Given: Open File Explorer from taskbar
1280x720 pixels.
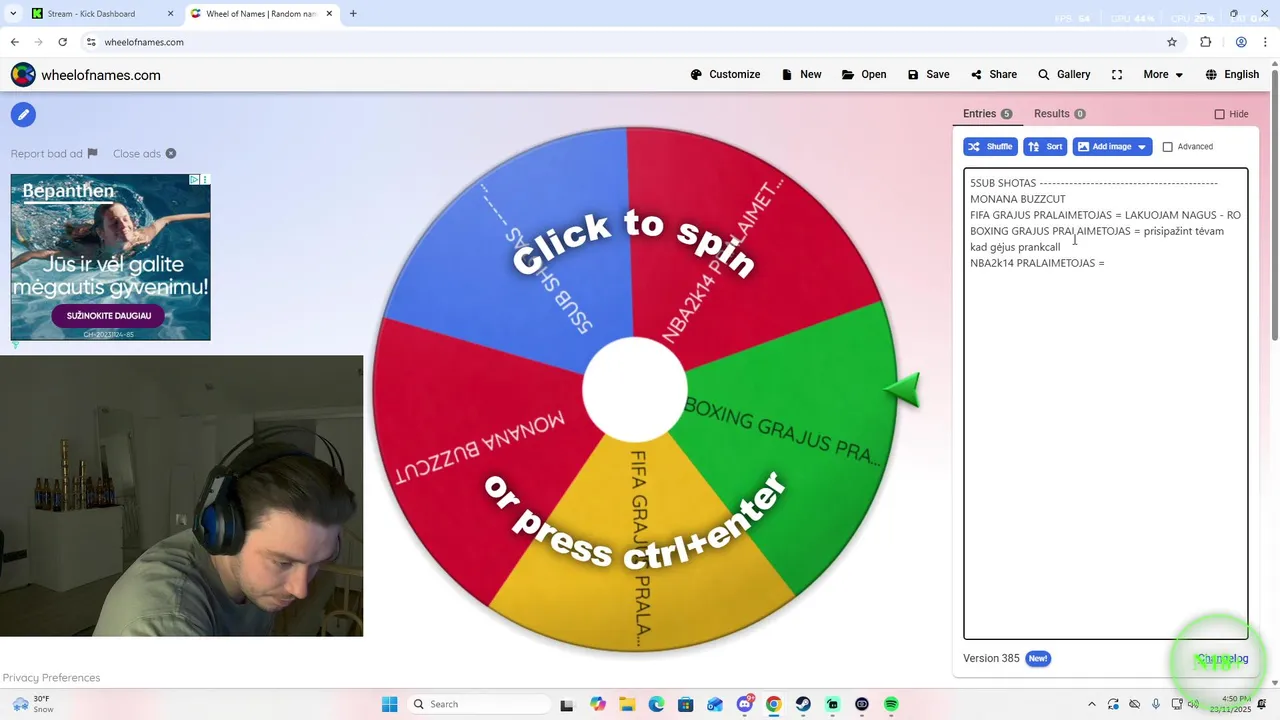Looking at the screenshot, I should coord(627,704).
